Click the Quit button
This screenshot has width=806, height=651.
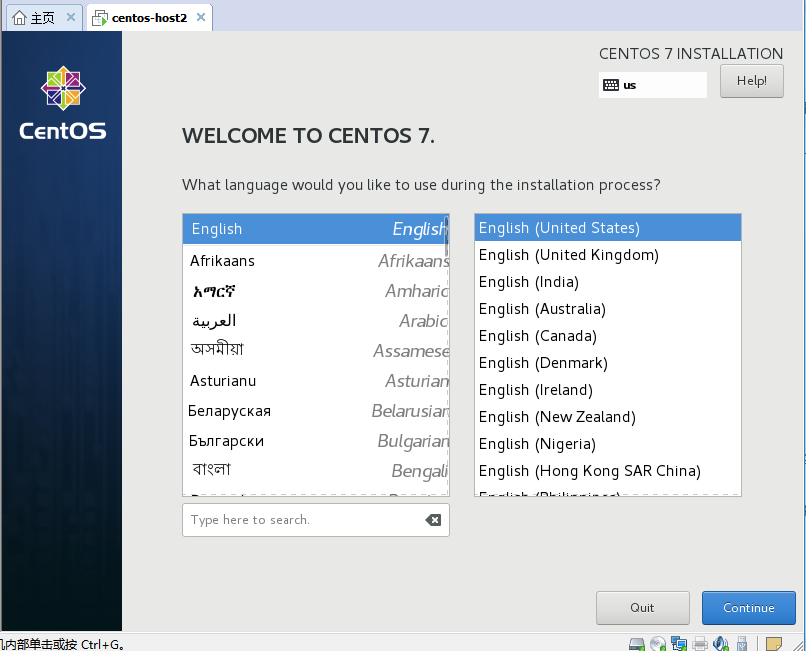tap(643, 608)
